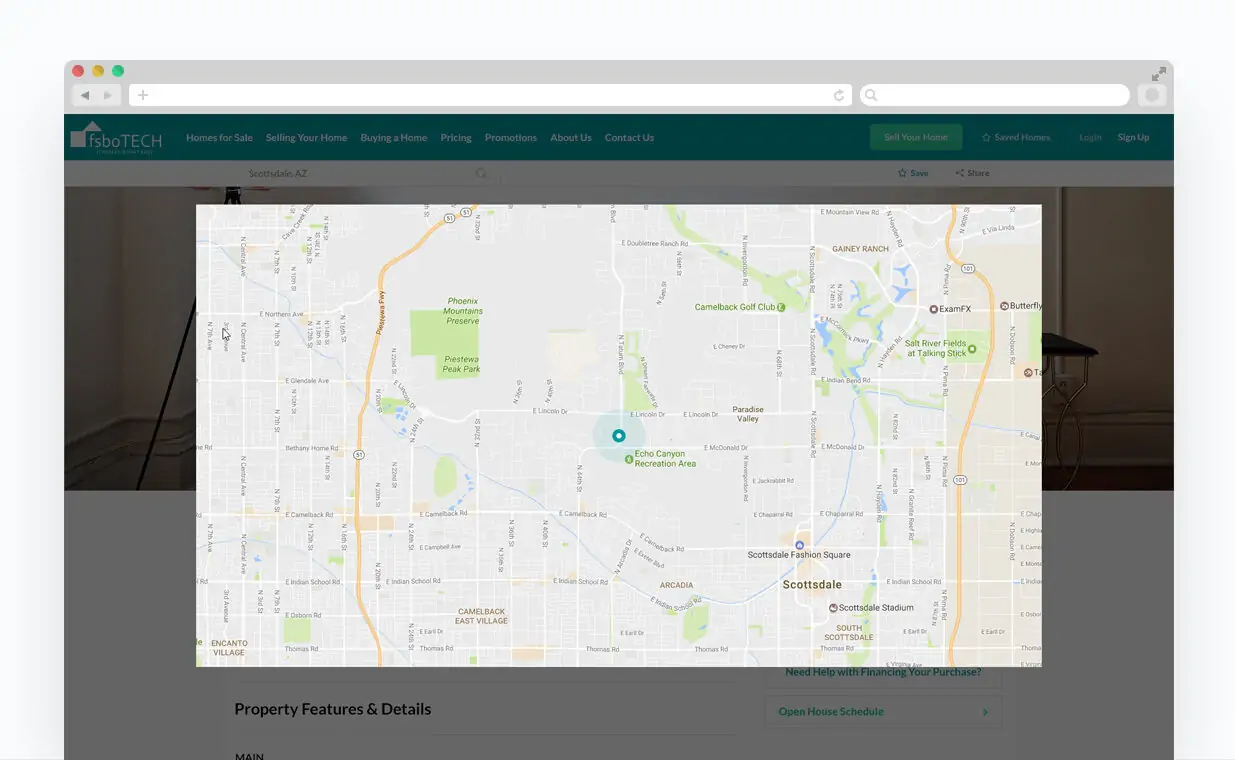Open the Saved Homes link
The width and height of the screenshot is (1235, 760).
point(1016,138)
